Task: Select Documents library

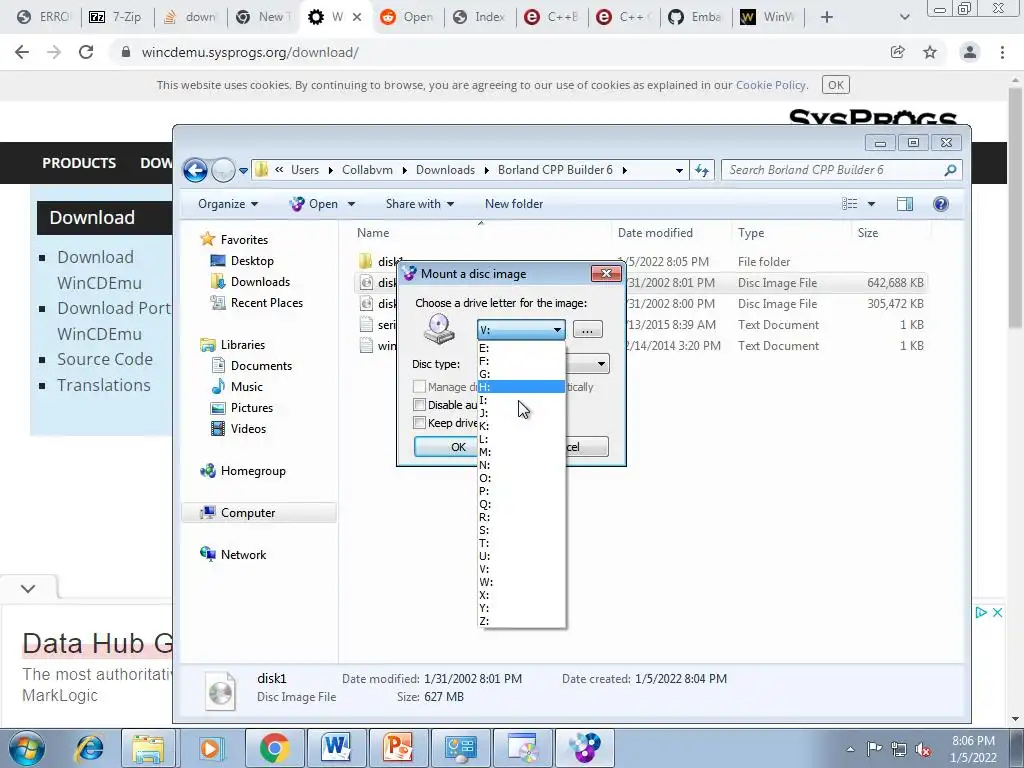Action: 261,366
